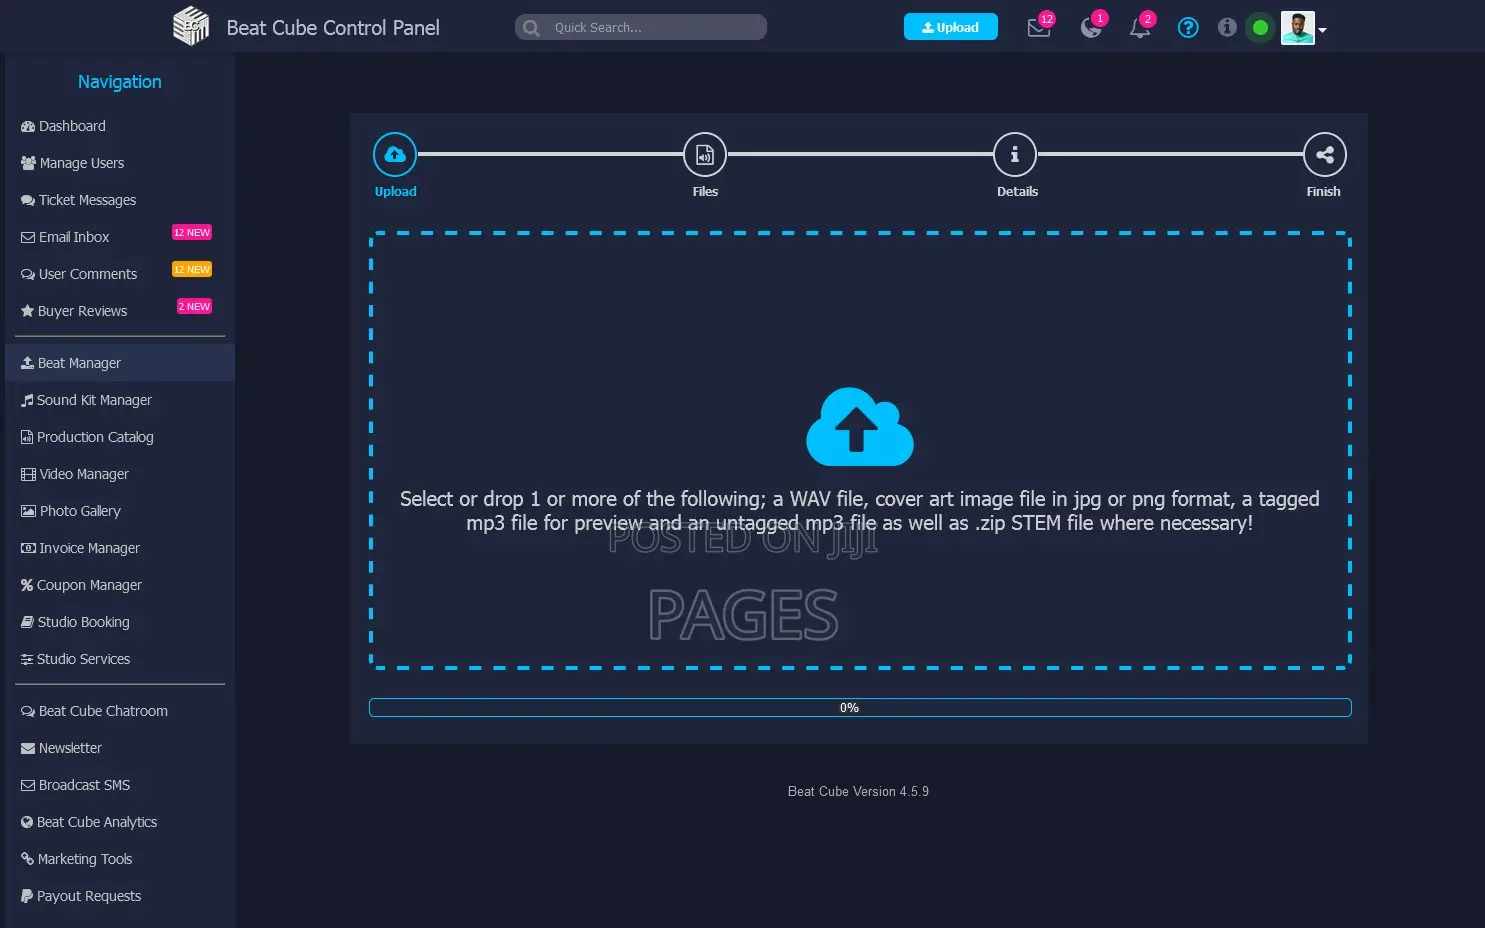The height and width of the screenshot is (928, 1485).
Task: Click the file drop zone instructions text
Action: pos(860,511)
